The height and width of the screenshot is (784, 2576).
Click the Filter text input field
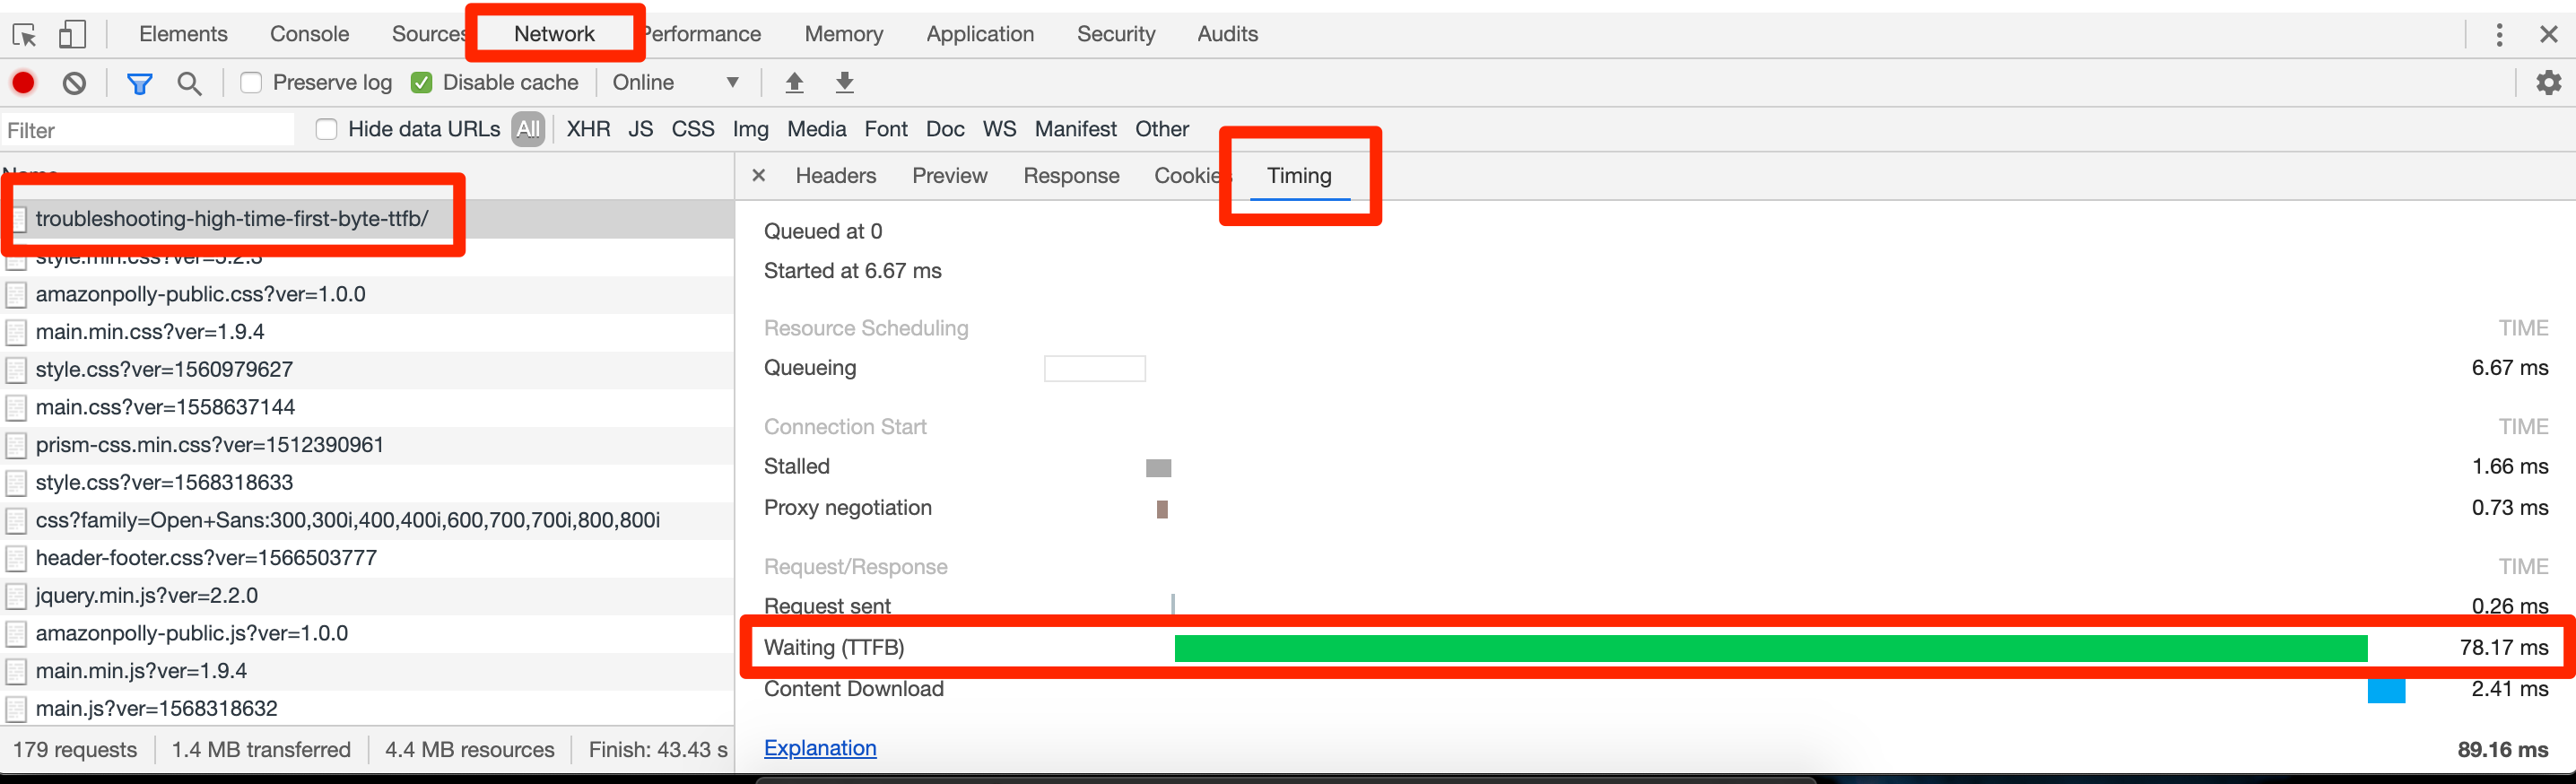(150, 130)
